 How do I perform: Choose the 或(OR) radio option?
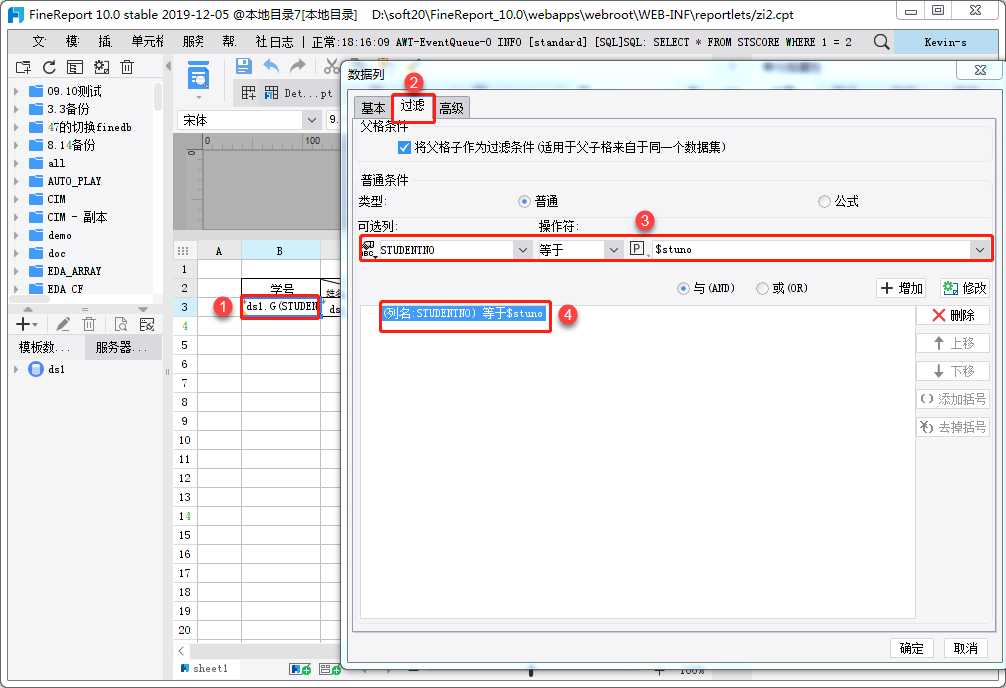point(762,288)
